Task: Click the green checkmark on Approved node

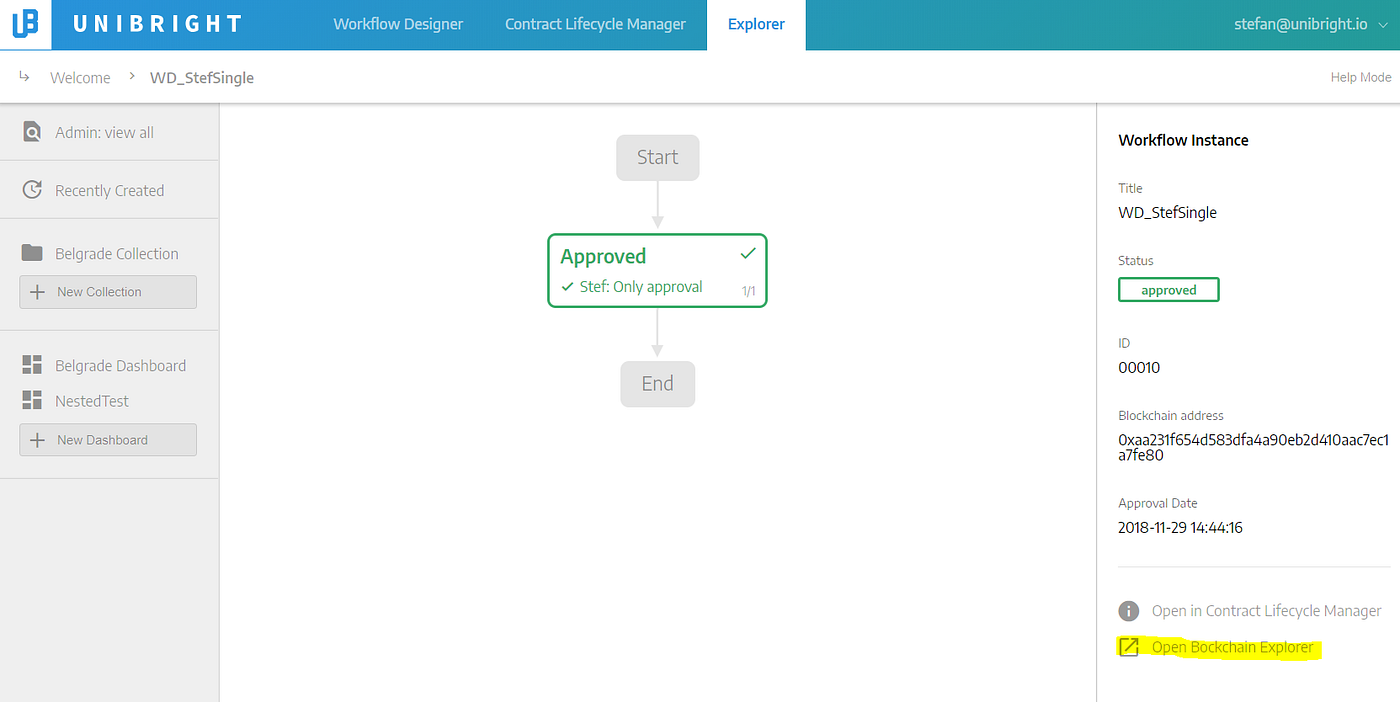Action: [748, 255]
